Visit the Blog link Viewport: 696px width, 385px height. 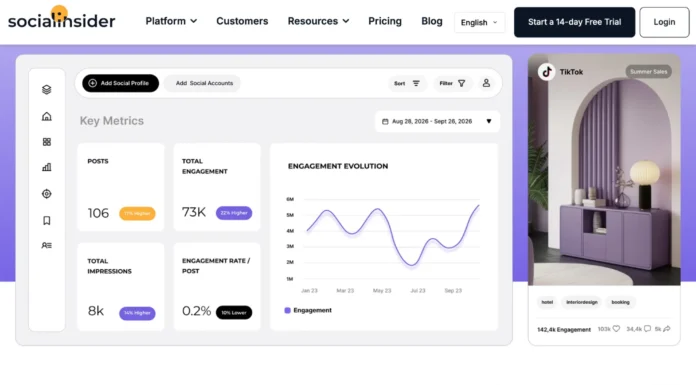431,21
